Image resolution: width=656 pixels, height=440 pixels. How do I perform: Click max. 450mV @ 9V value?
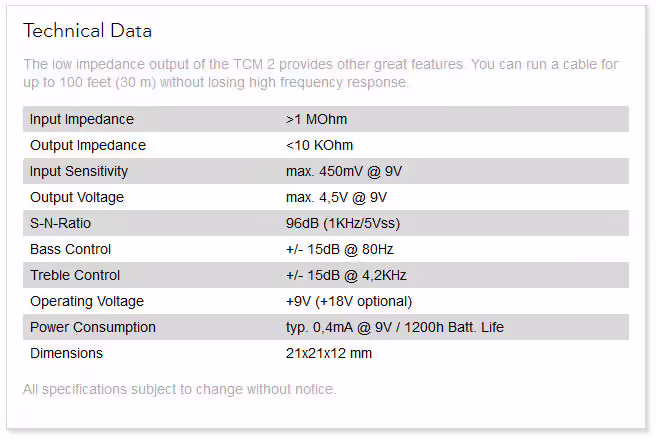pos(344,171)
